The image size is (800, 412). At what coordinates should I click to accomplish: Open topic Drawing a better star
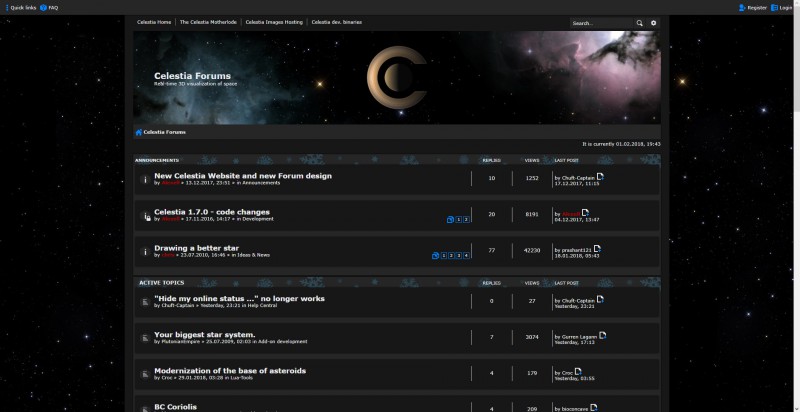(x=196, y=248)
